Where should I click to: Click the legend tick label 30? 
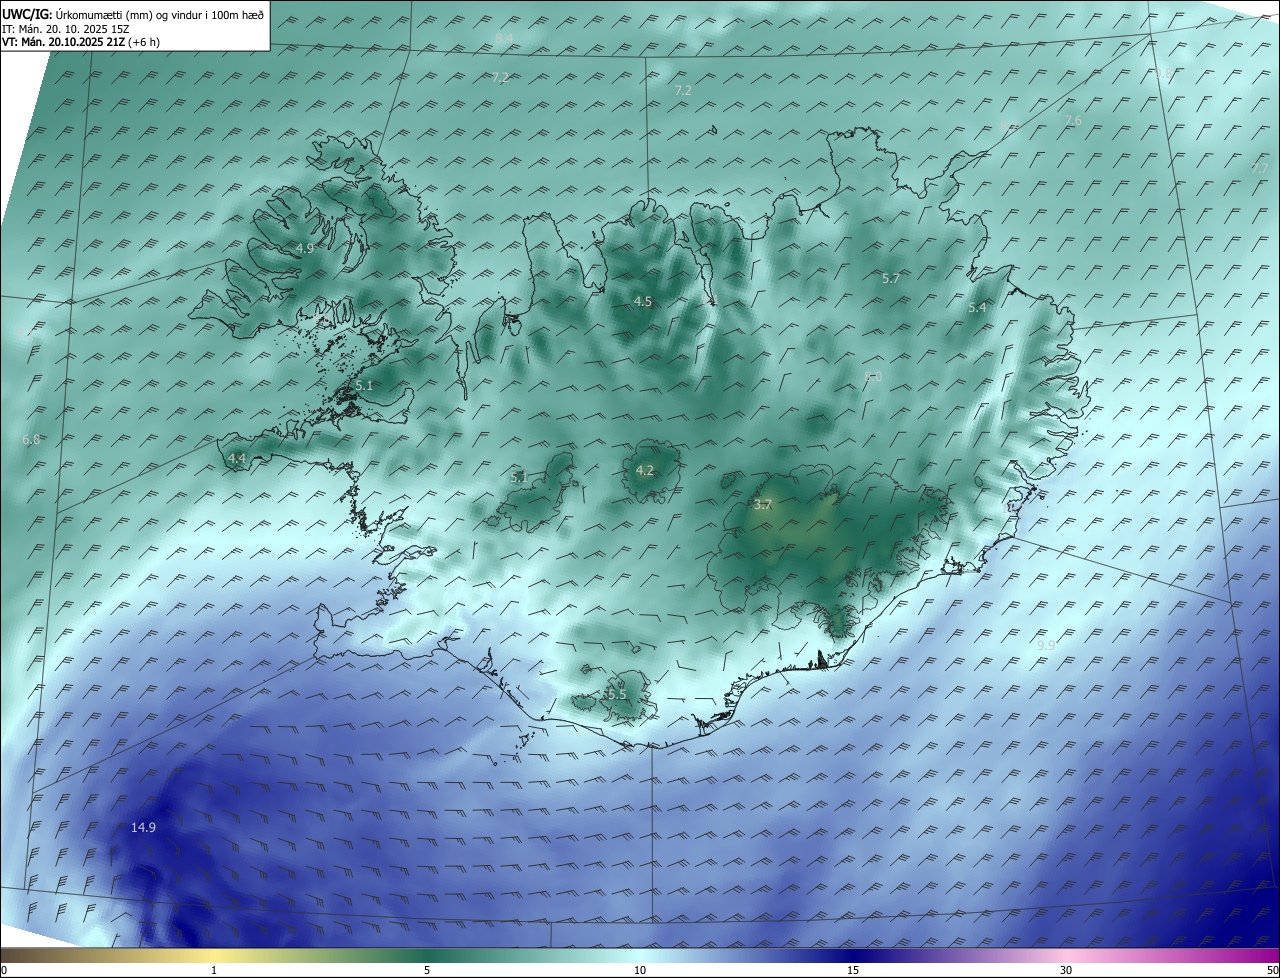[x=1066, y=970]
